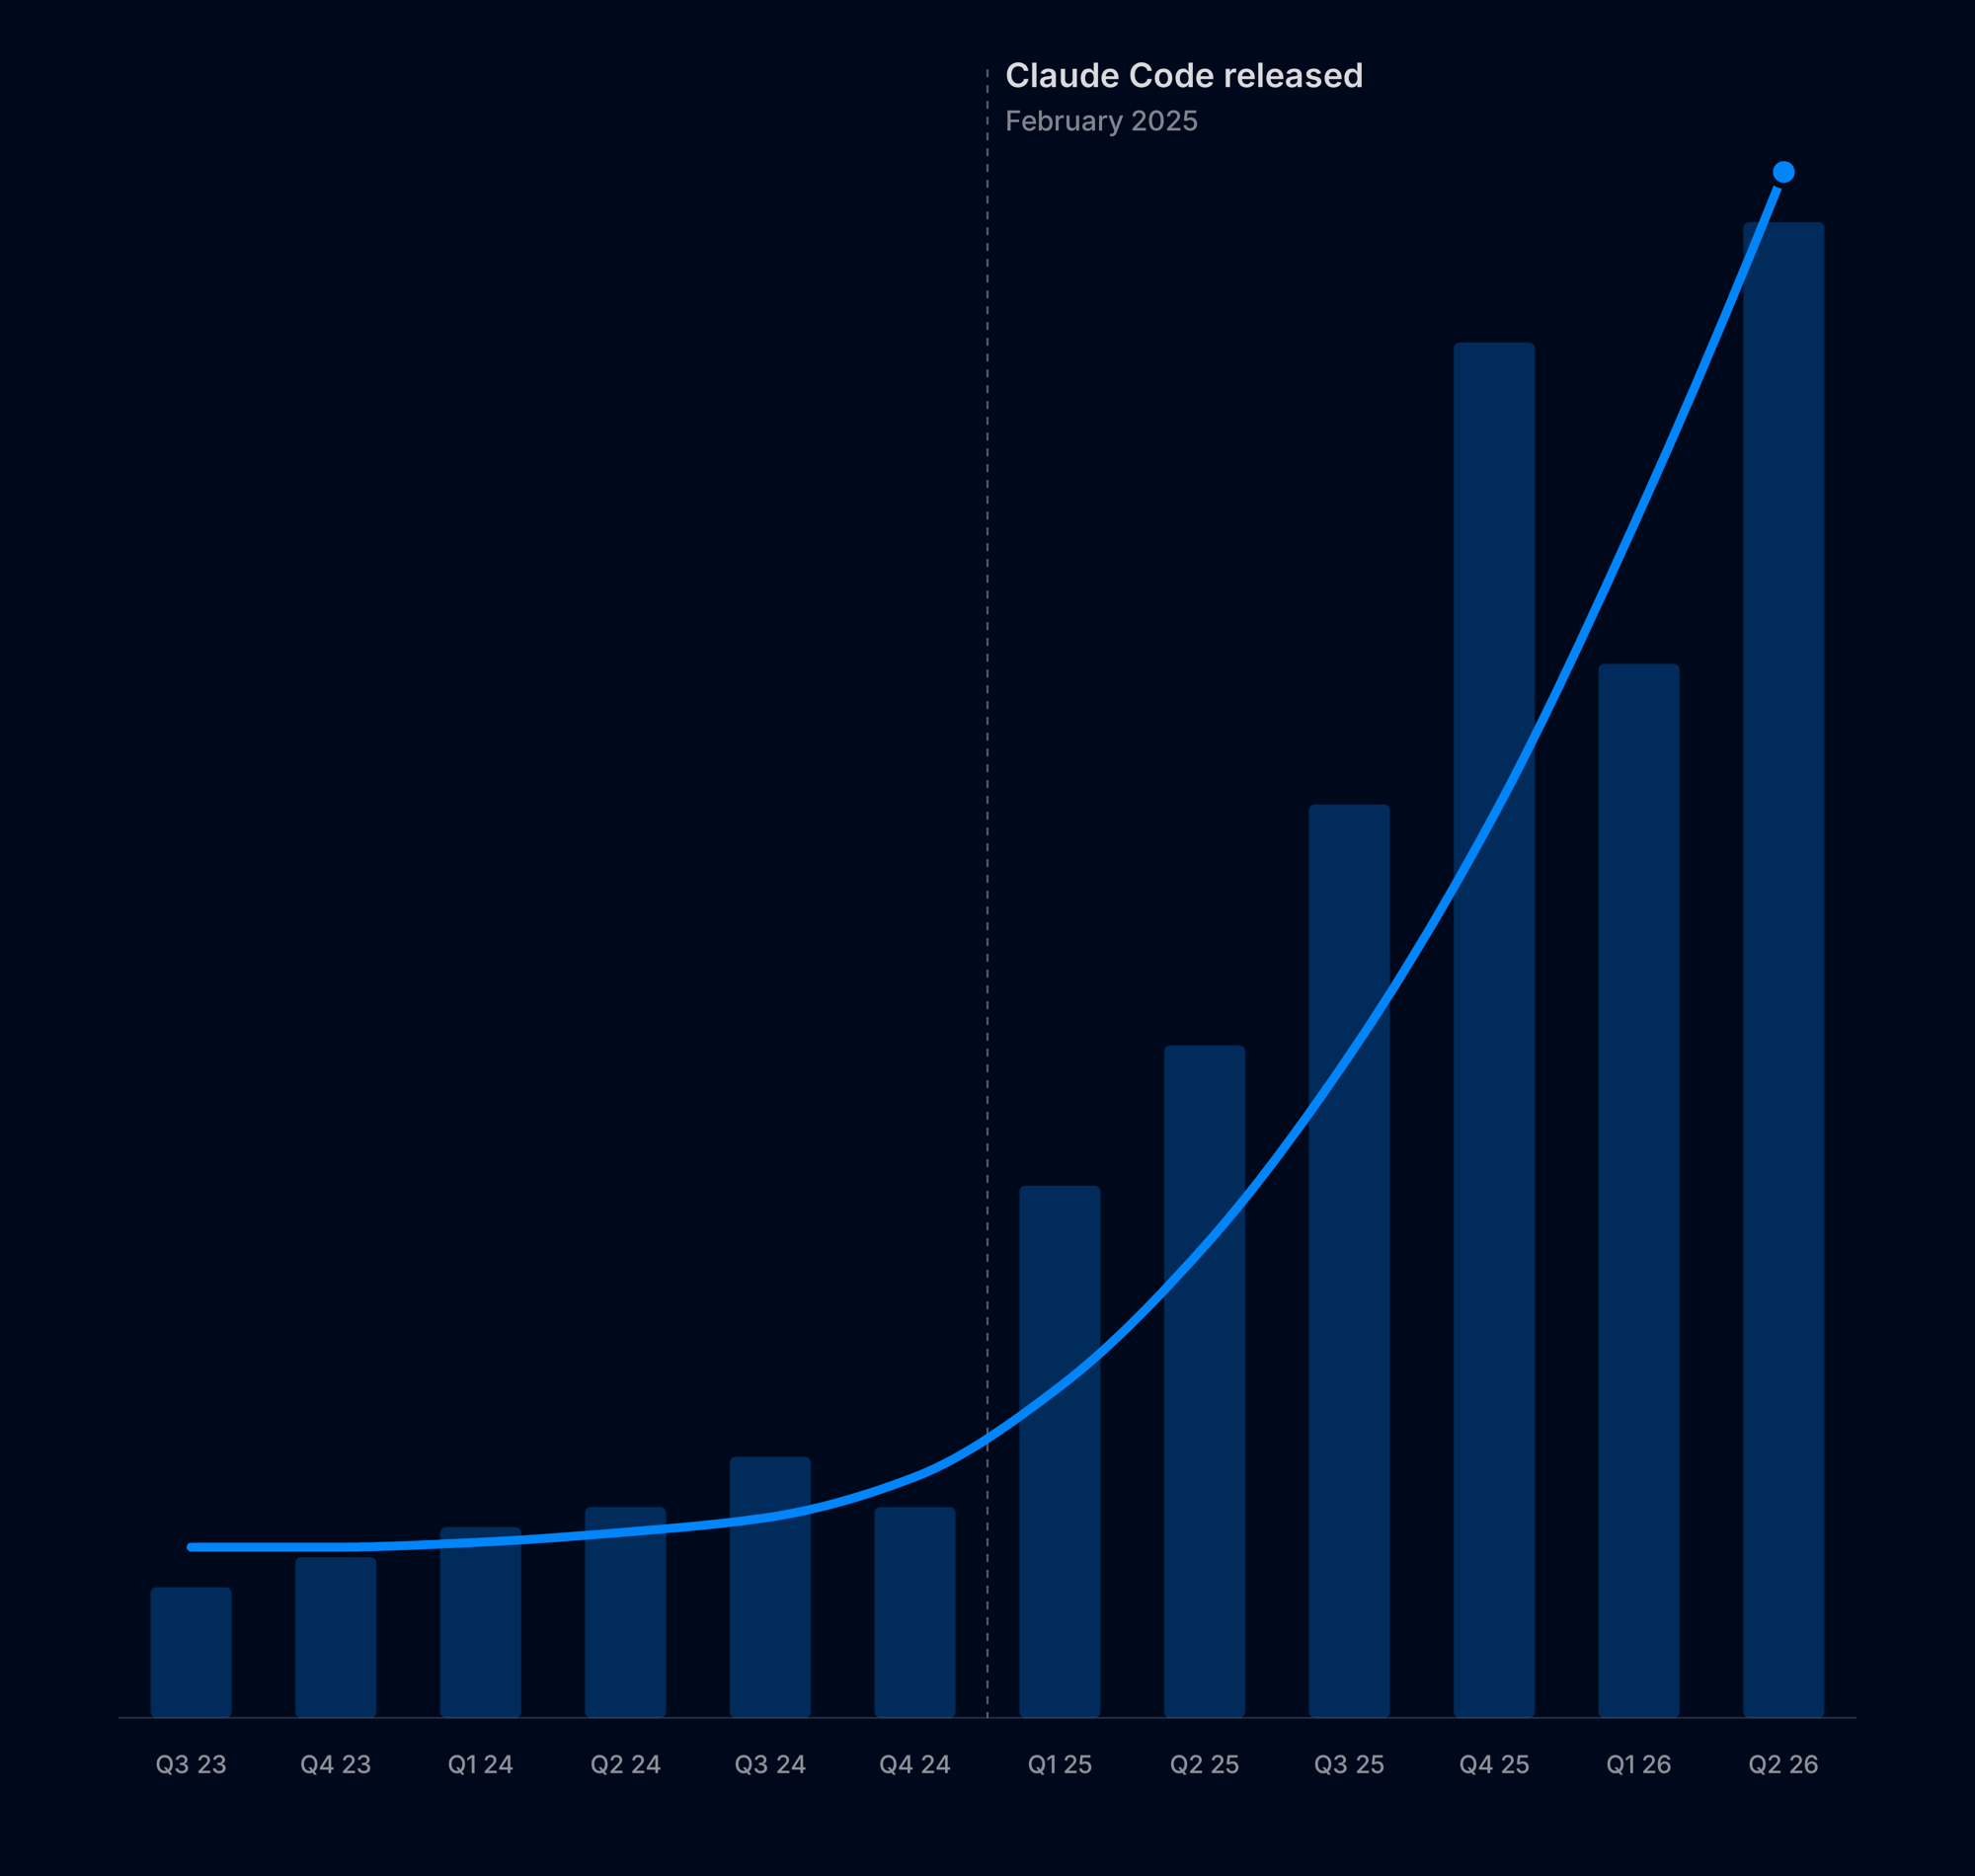This screenshot has width=1975, height=1876.
Task: Click the Q3 23 bar
Action: click(191, 1652)
